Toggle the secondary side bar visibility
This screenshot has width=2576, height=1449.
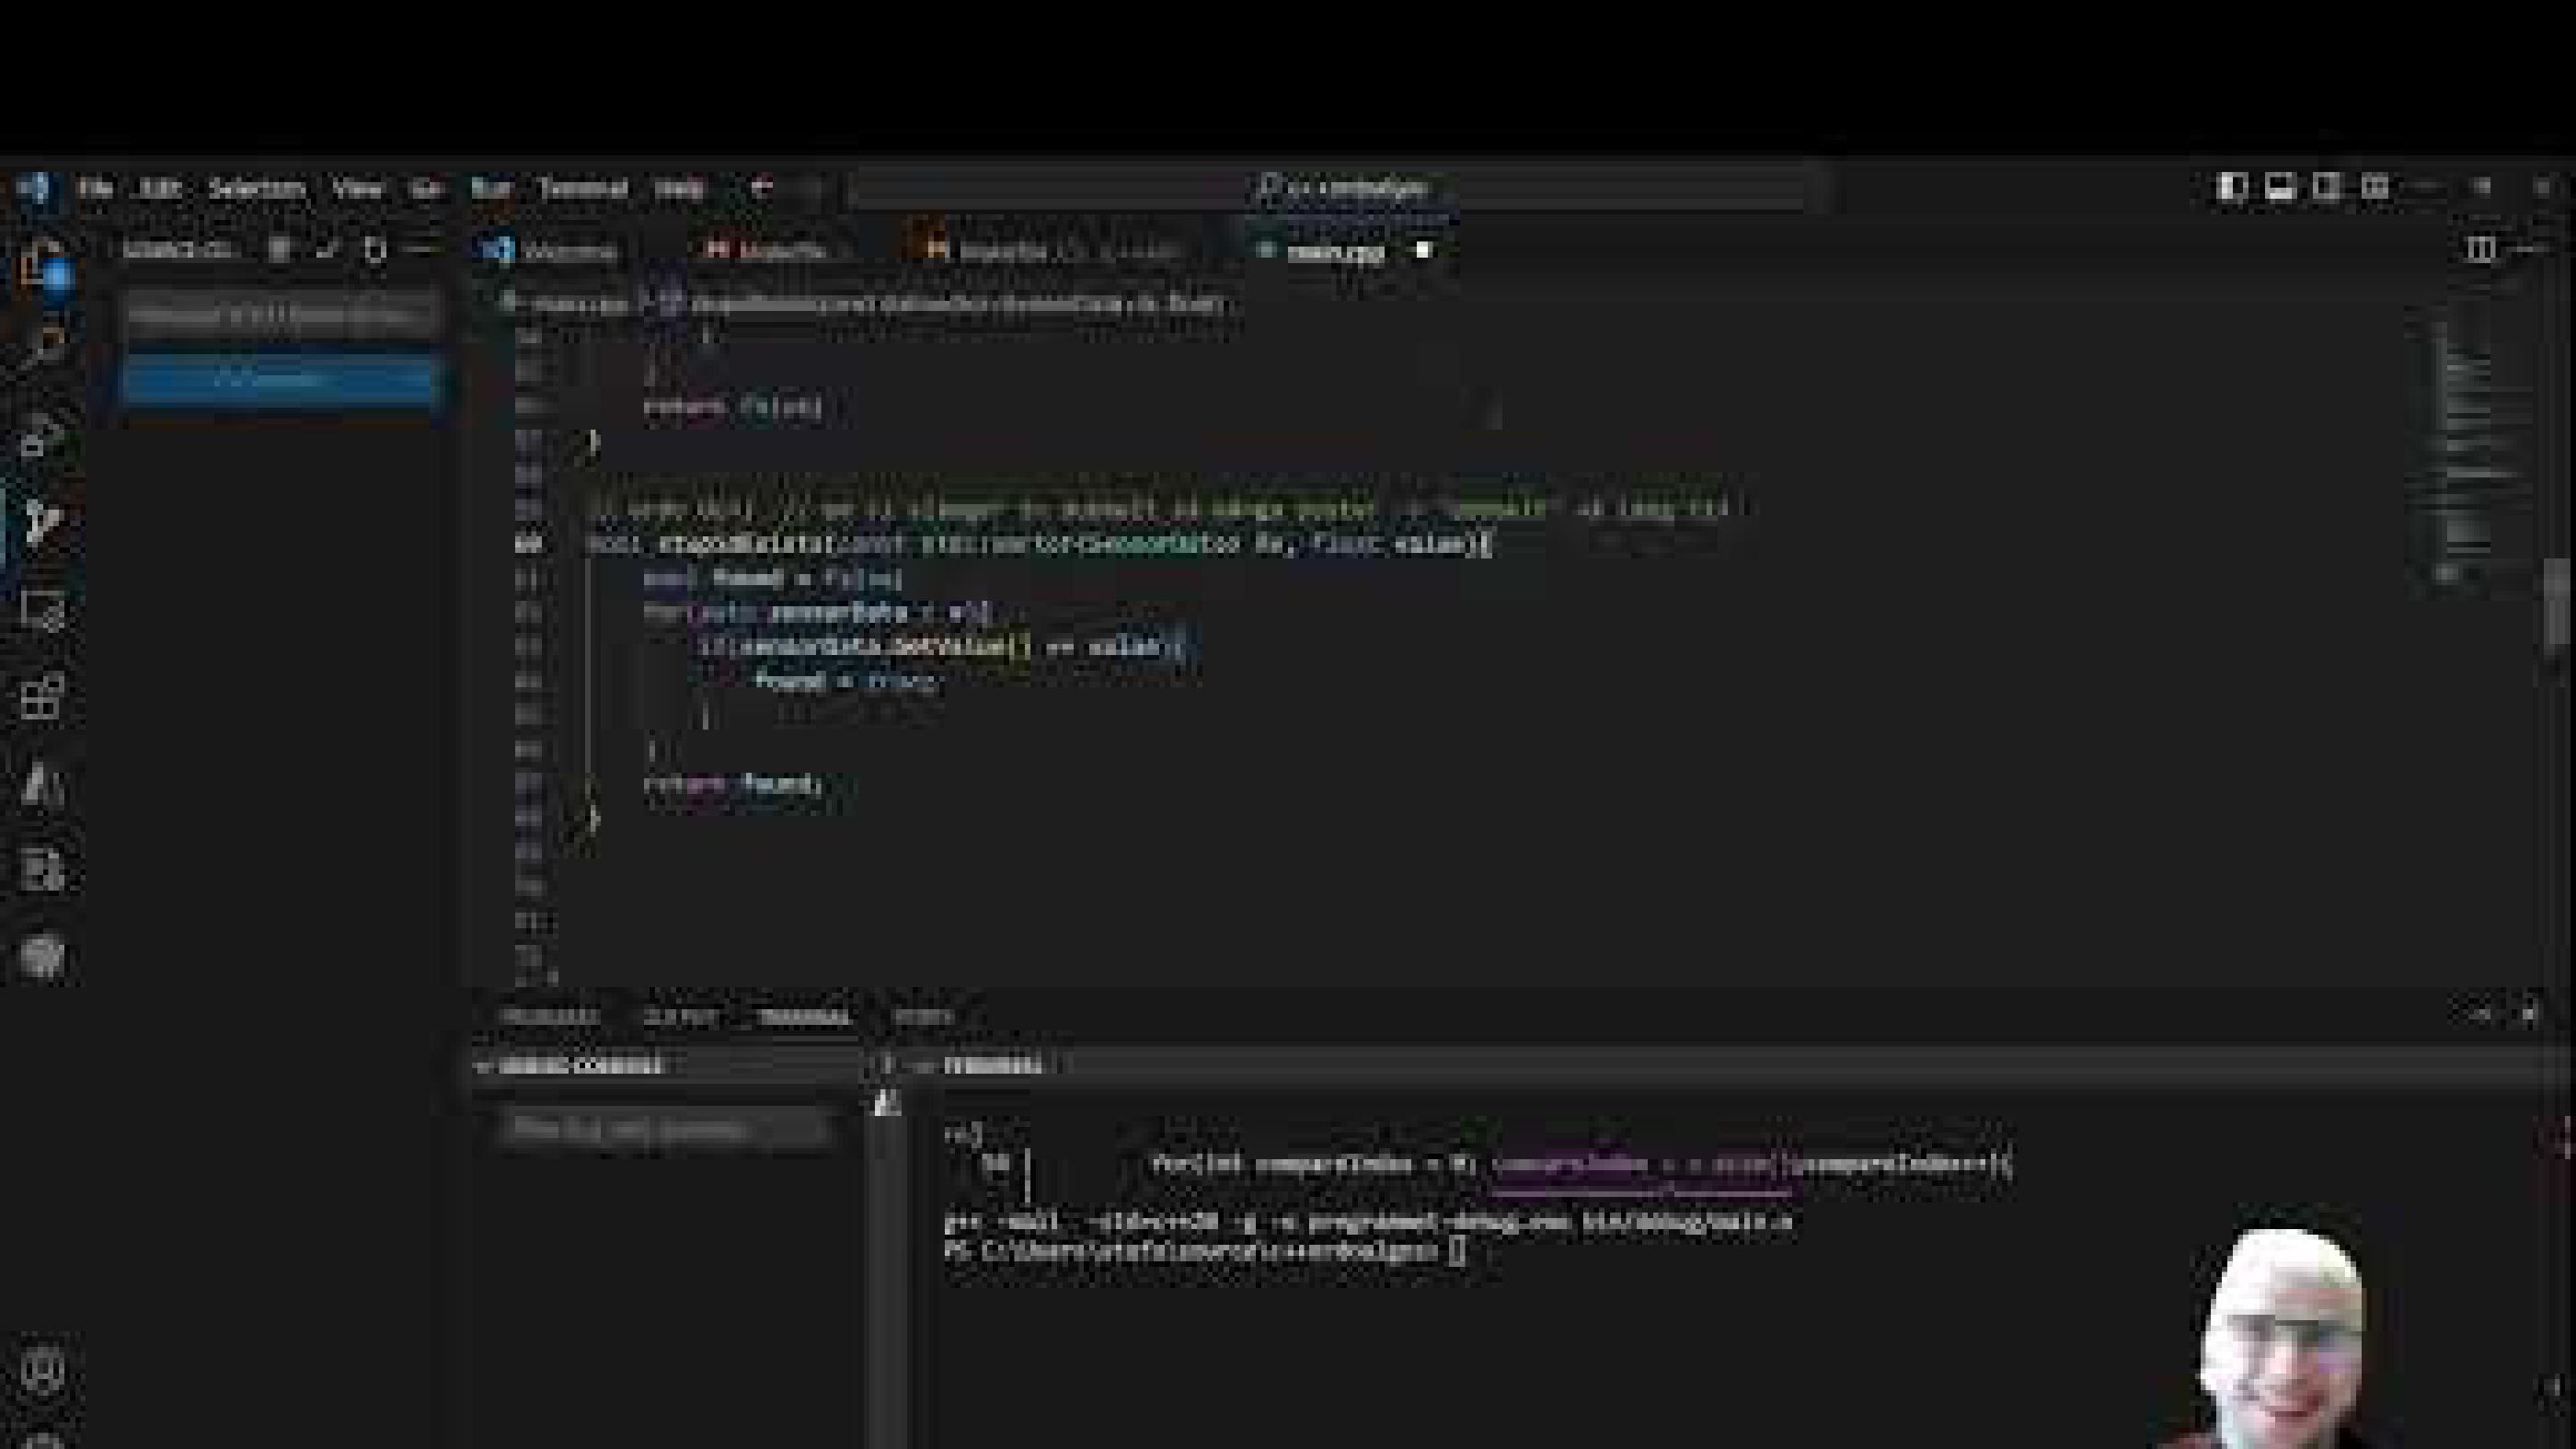2329,187
